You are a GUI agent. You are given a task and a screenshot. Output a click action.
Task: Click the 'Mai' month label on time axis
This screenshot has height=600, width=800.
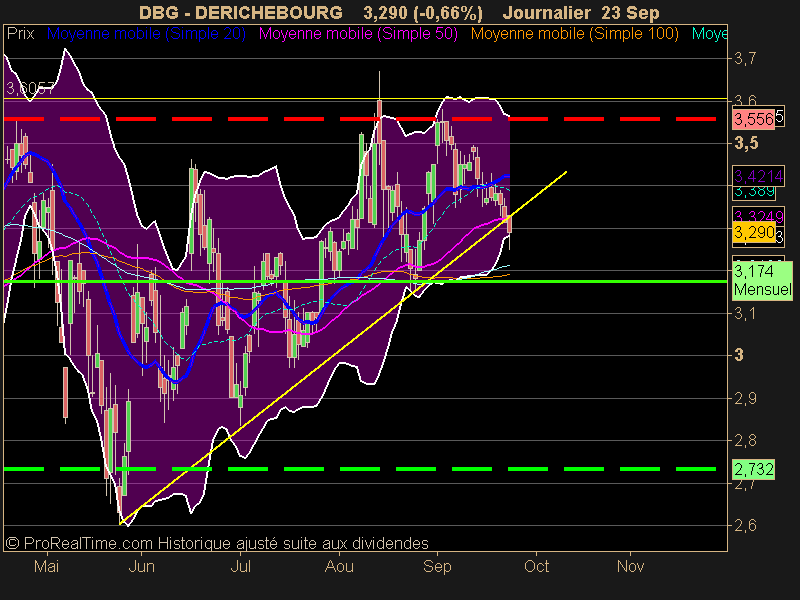(46, 566)
